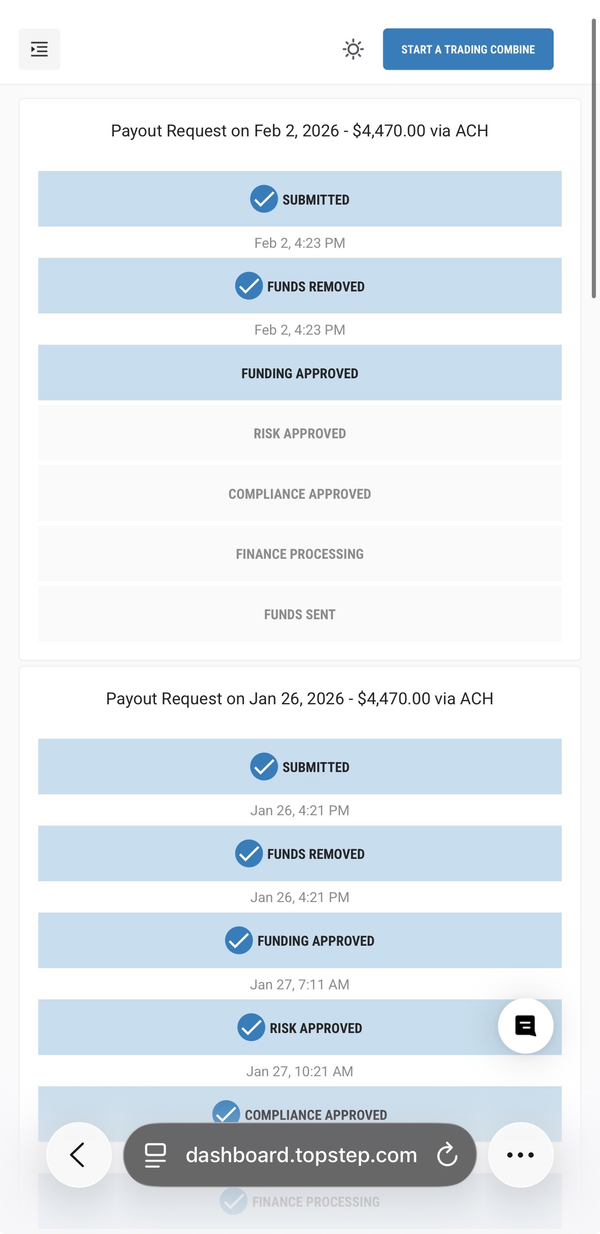Click Payout Request Jan 26 heading

click(299, 699)
